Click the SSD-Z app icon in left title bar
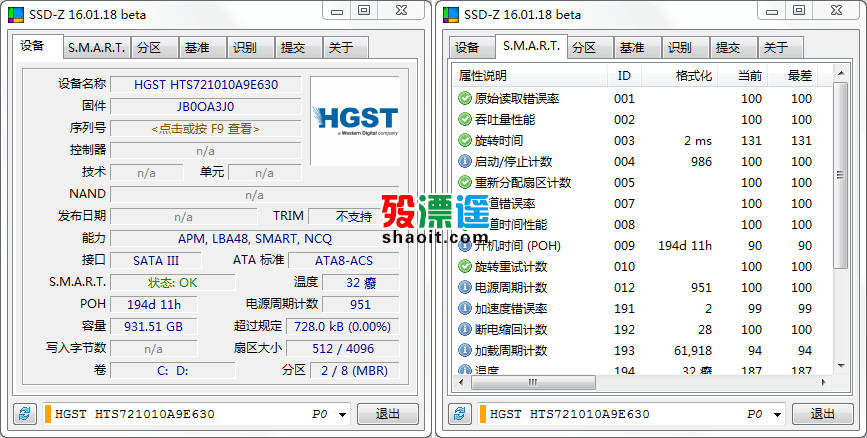Image resolution: width=867 pixels, height=438 pixels. coord(16,14)
